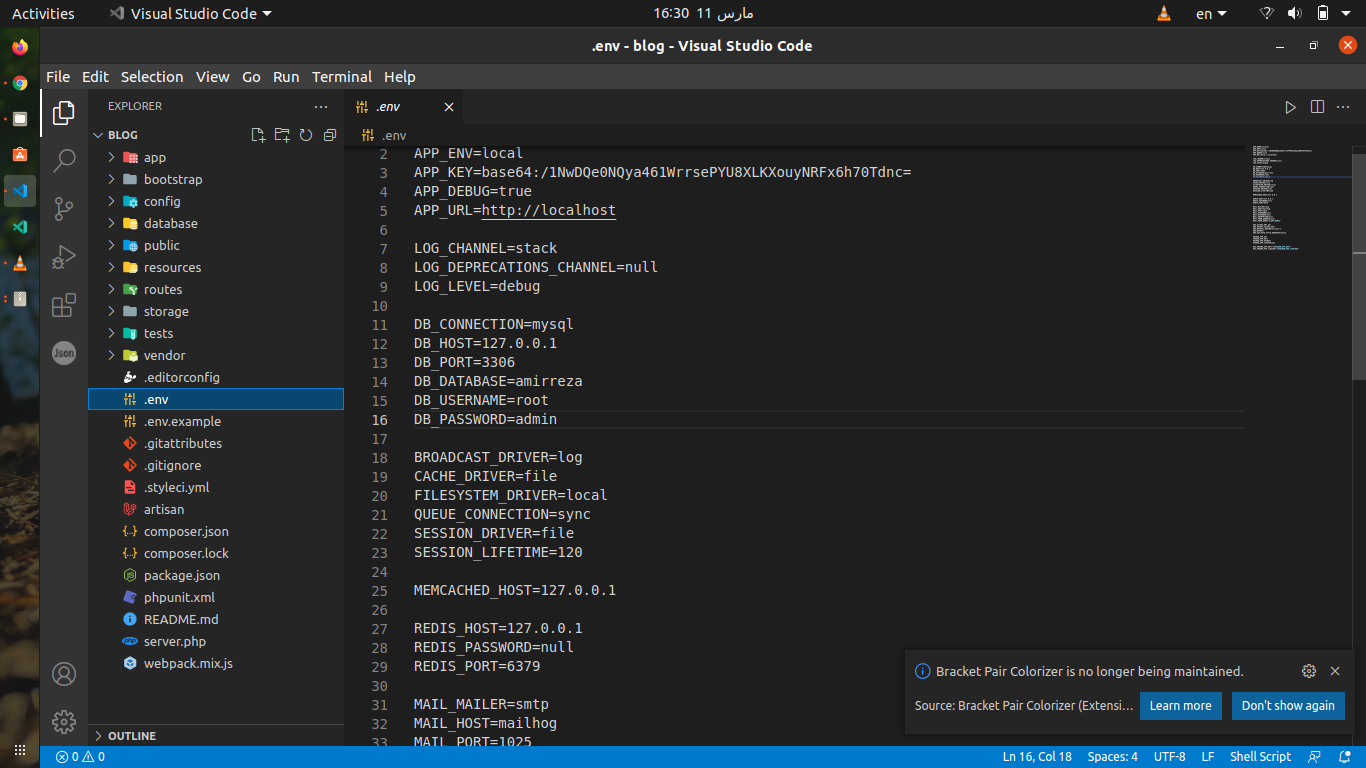Image resolution: width=1366 pixels, height=768 pixels.
Task: Open editor More Actions ellipsis menu
Action: (1344, 107)
